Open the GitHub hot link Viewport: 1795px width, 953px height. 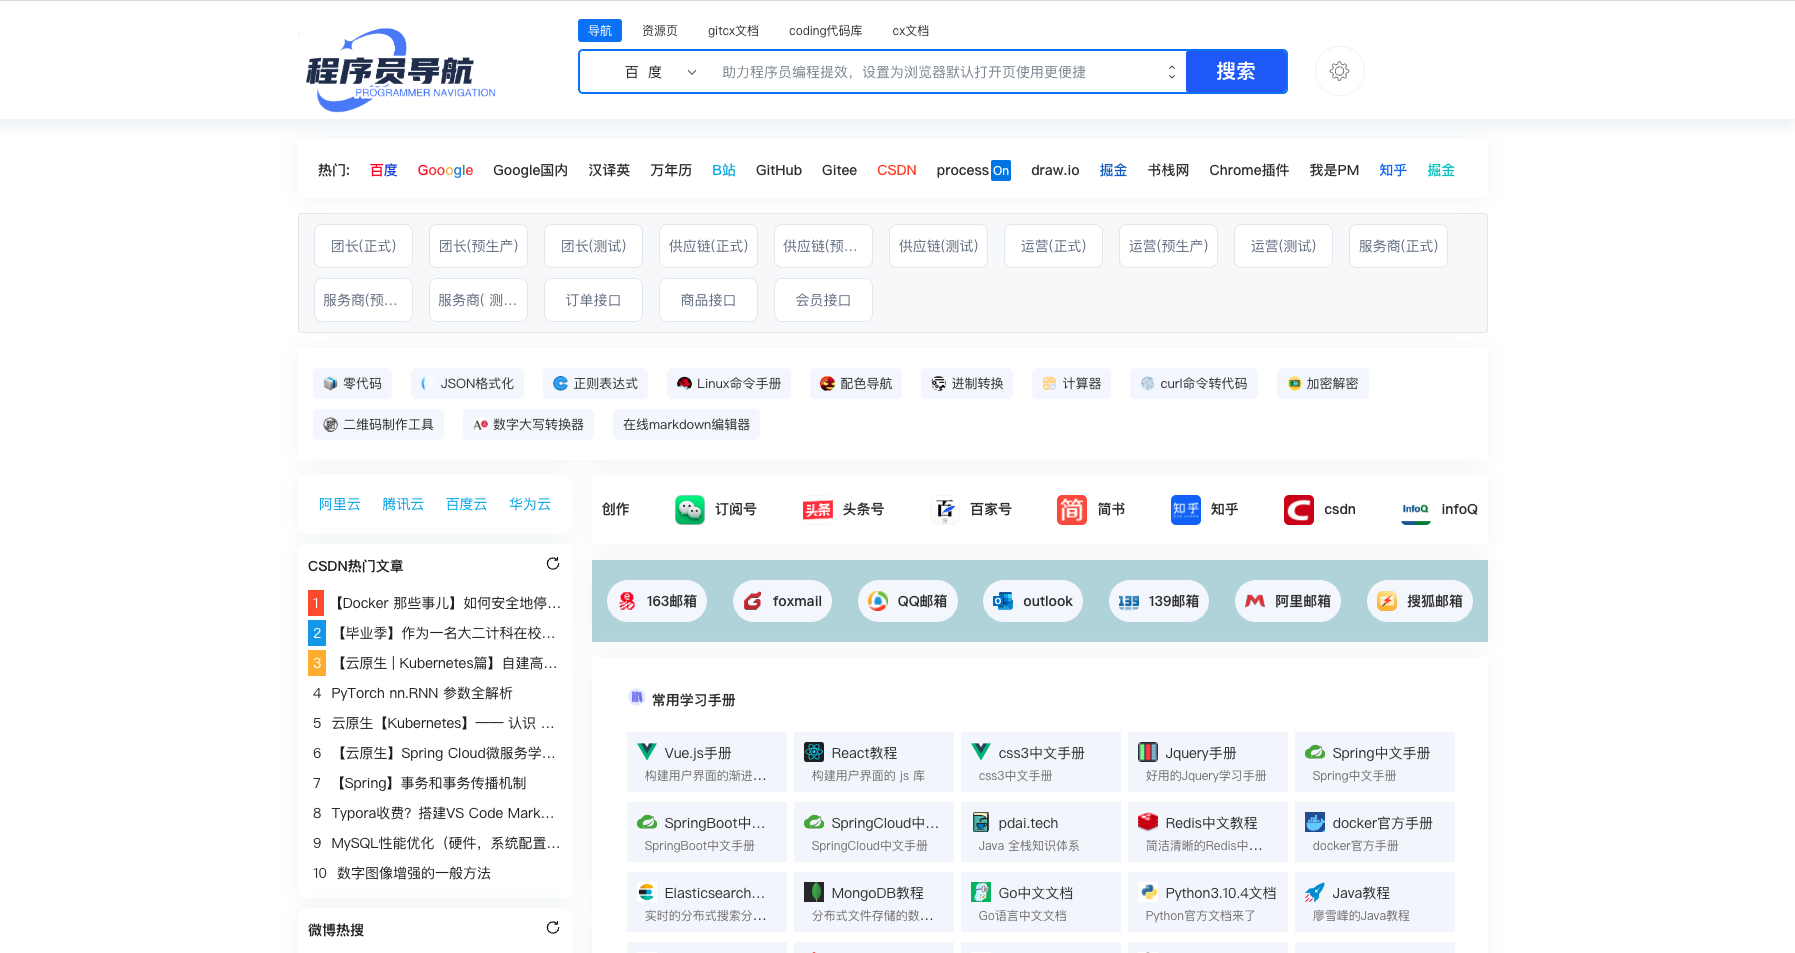click(779, 170)
